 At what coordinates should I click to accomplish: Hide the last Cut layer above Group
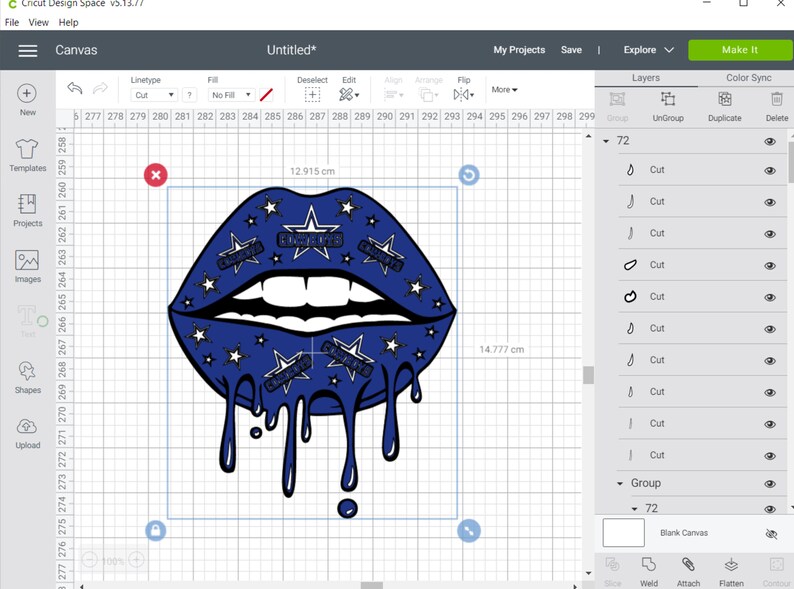click(x=770, y=456)
